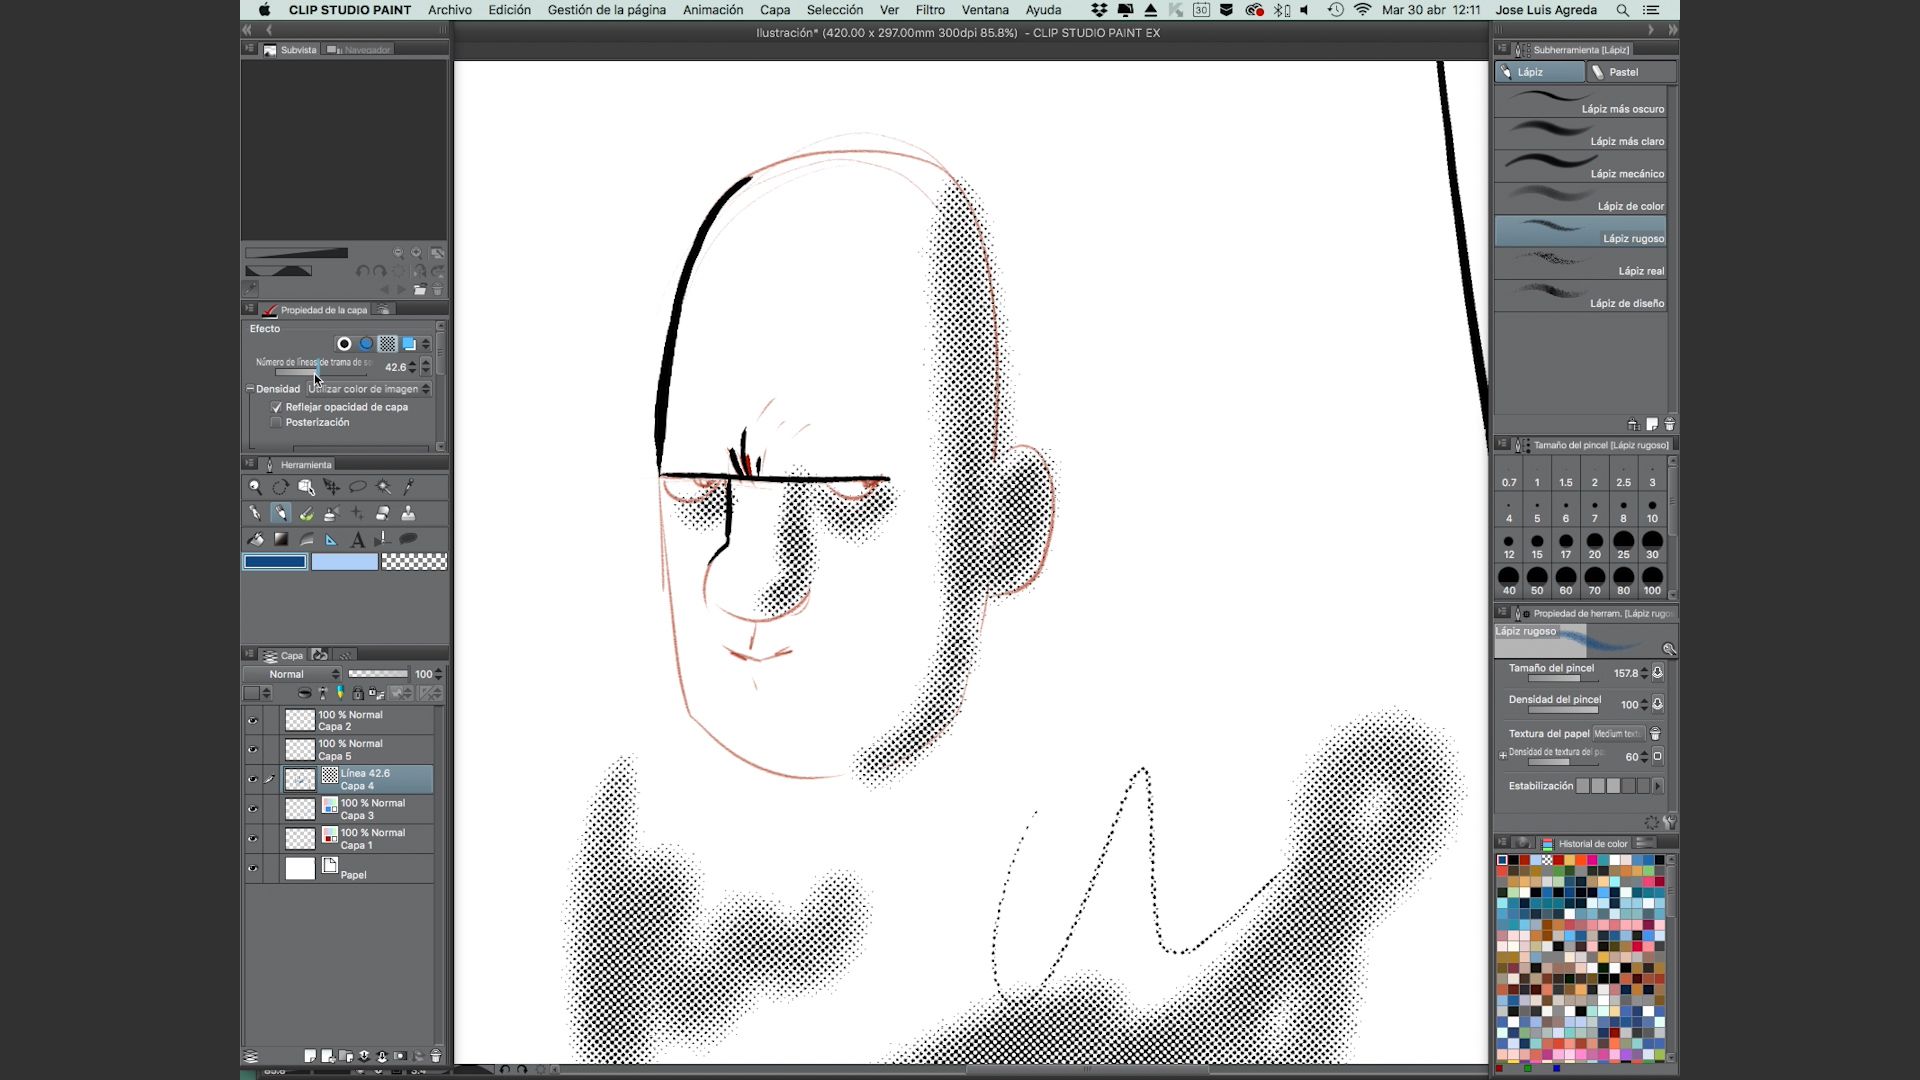Open the Normal blend mode dropdown
This screenshot has height=1080, width=1920.
[x=294, y=674]
